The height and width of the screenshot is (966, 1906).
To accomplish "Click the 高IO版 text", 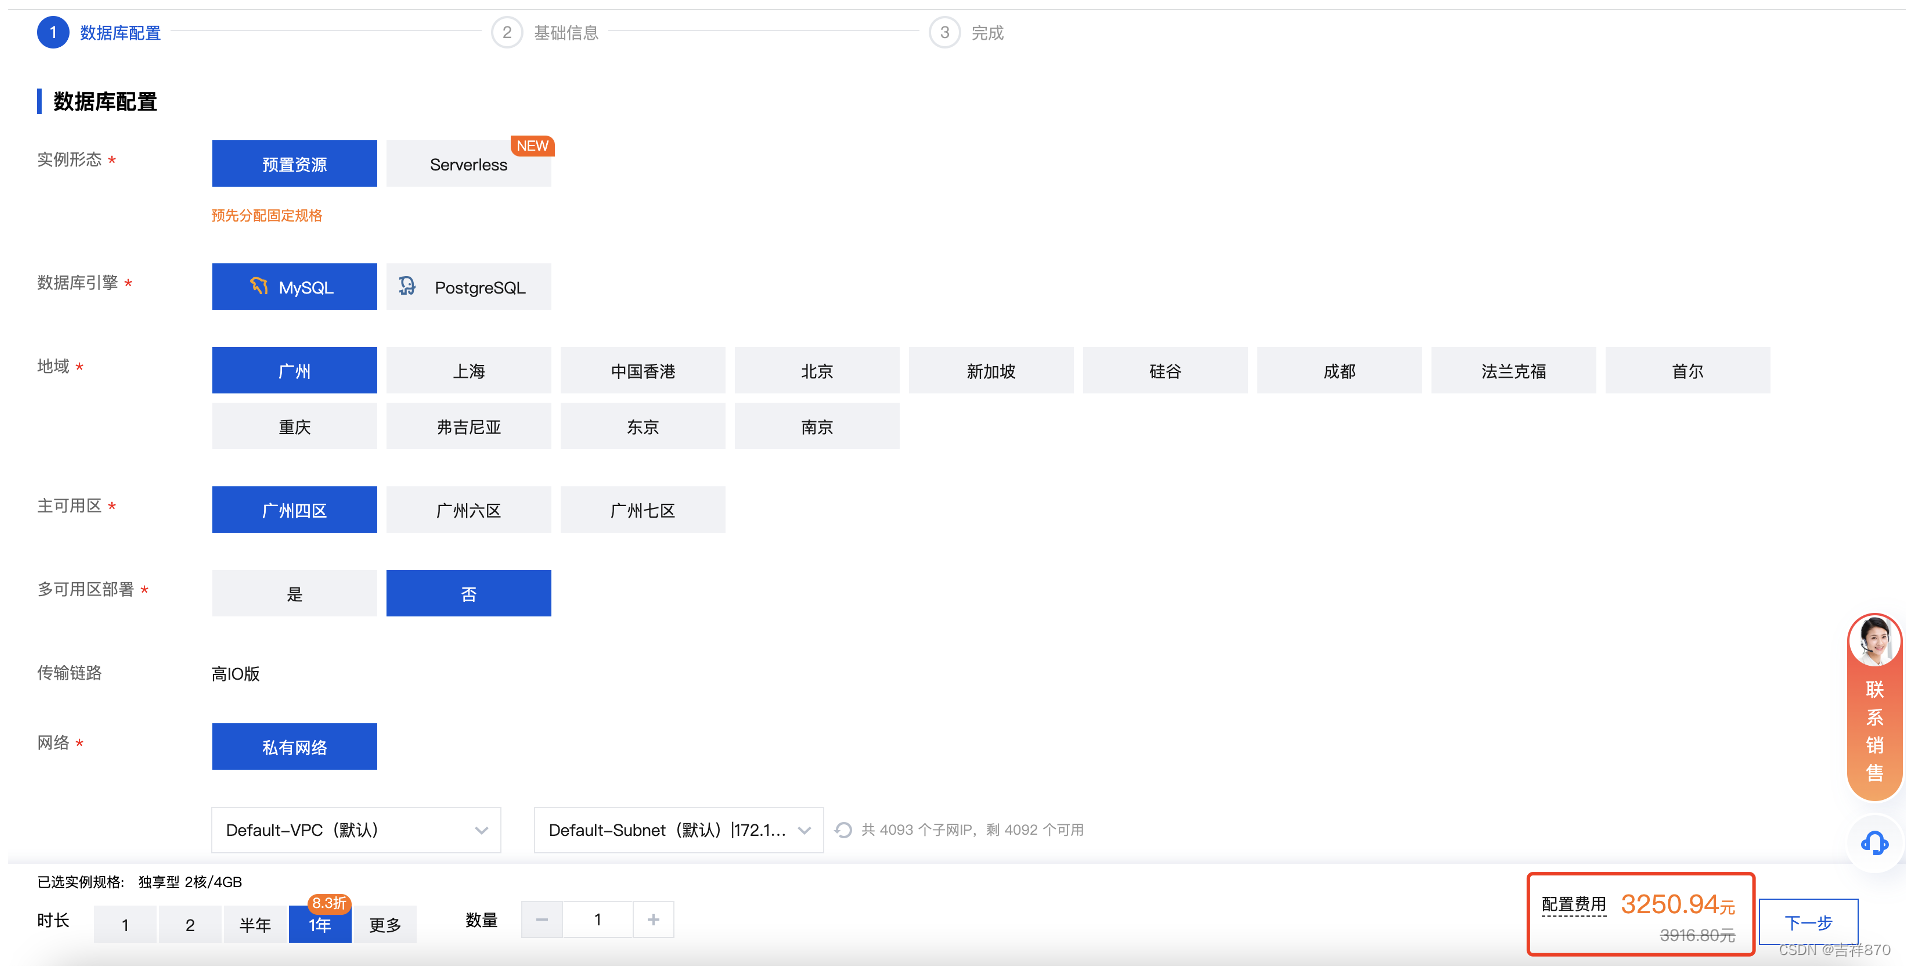I will point(236,674).
